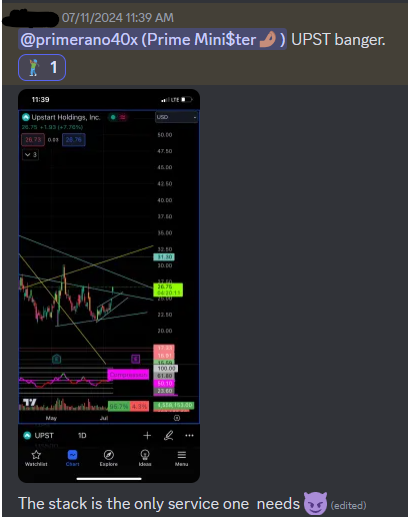Click the current price label 26.76
The width and height of the screenshot is (408, 517).
[168, 290]
